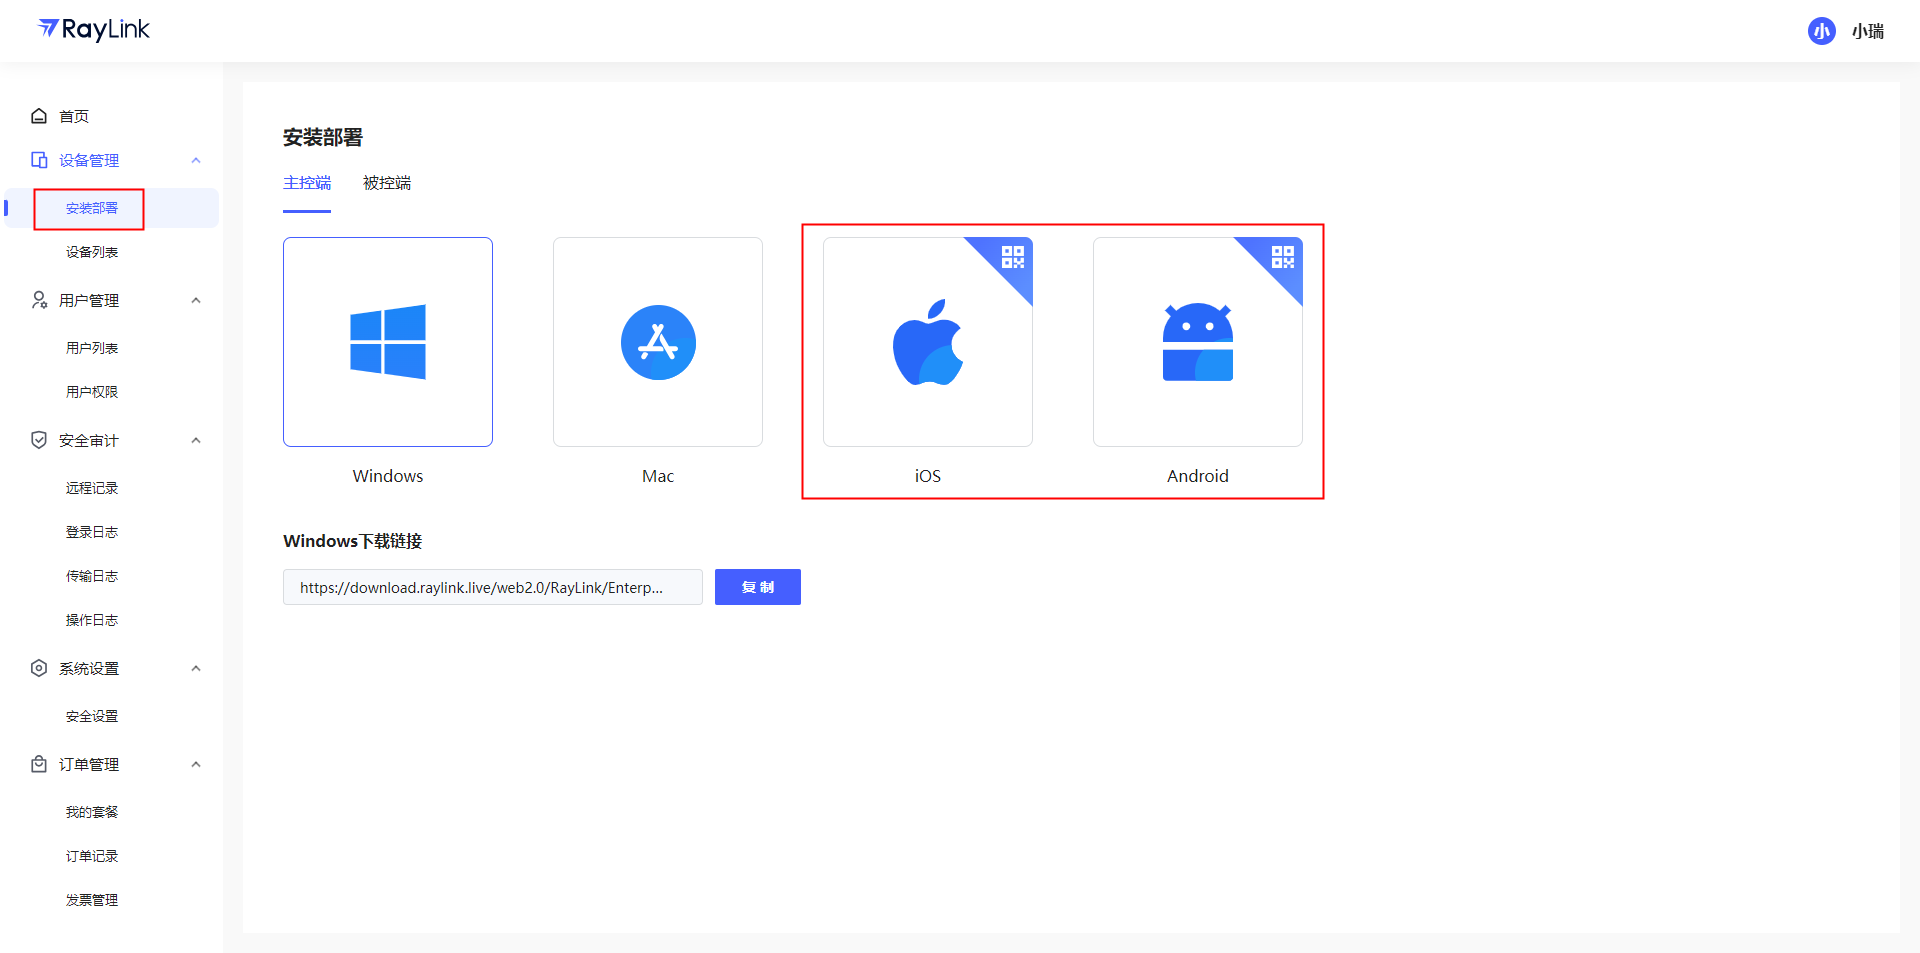Open 安装部署 in sidebar
Image resolution: width=1920 pixels, height=953 pixels.
(x=92, y=208)
